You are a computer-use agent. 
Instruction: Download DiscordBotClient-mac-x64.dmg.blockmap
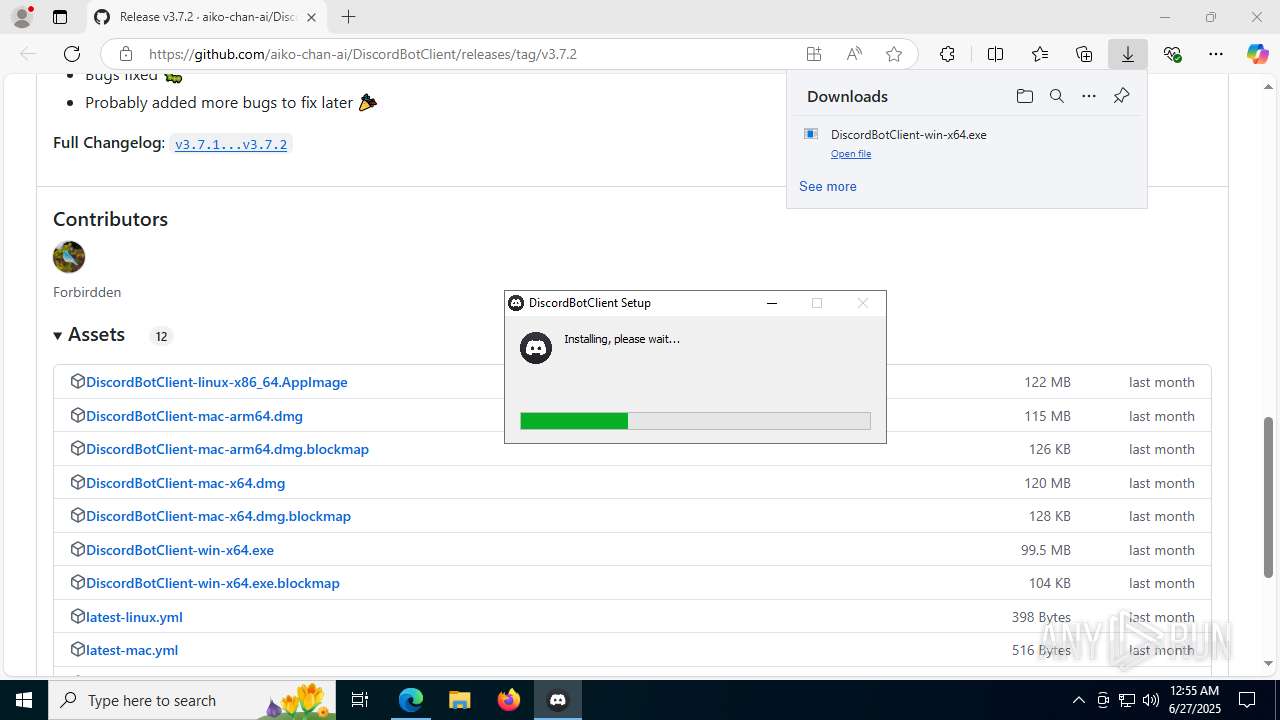point(218,516)
